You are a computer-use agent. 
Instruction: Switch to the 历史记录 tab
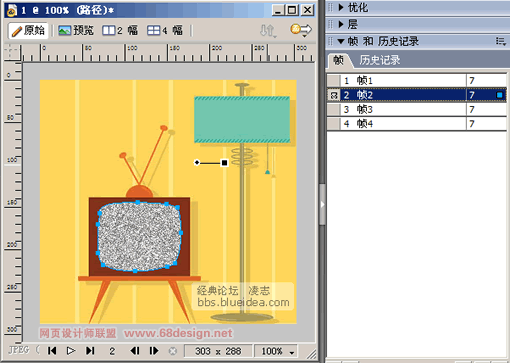click(x=379, y=60)
